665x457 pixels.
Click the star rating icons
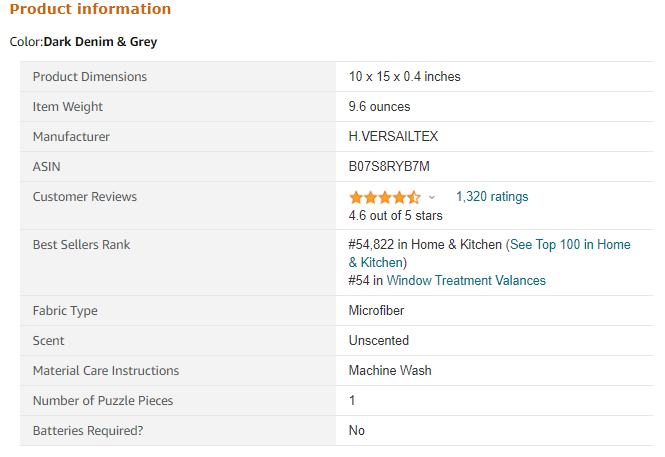point(385,197)
